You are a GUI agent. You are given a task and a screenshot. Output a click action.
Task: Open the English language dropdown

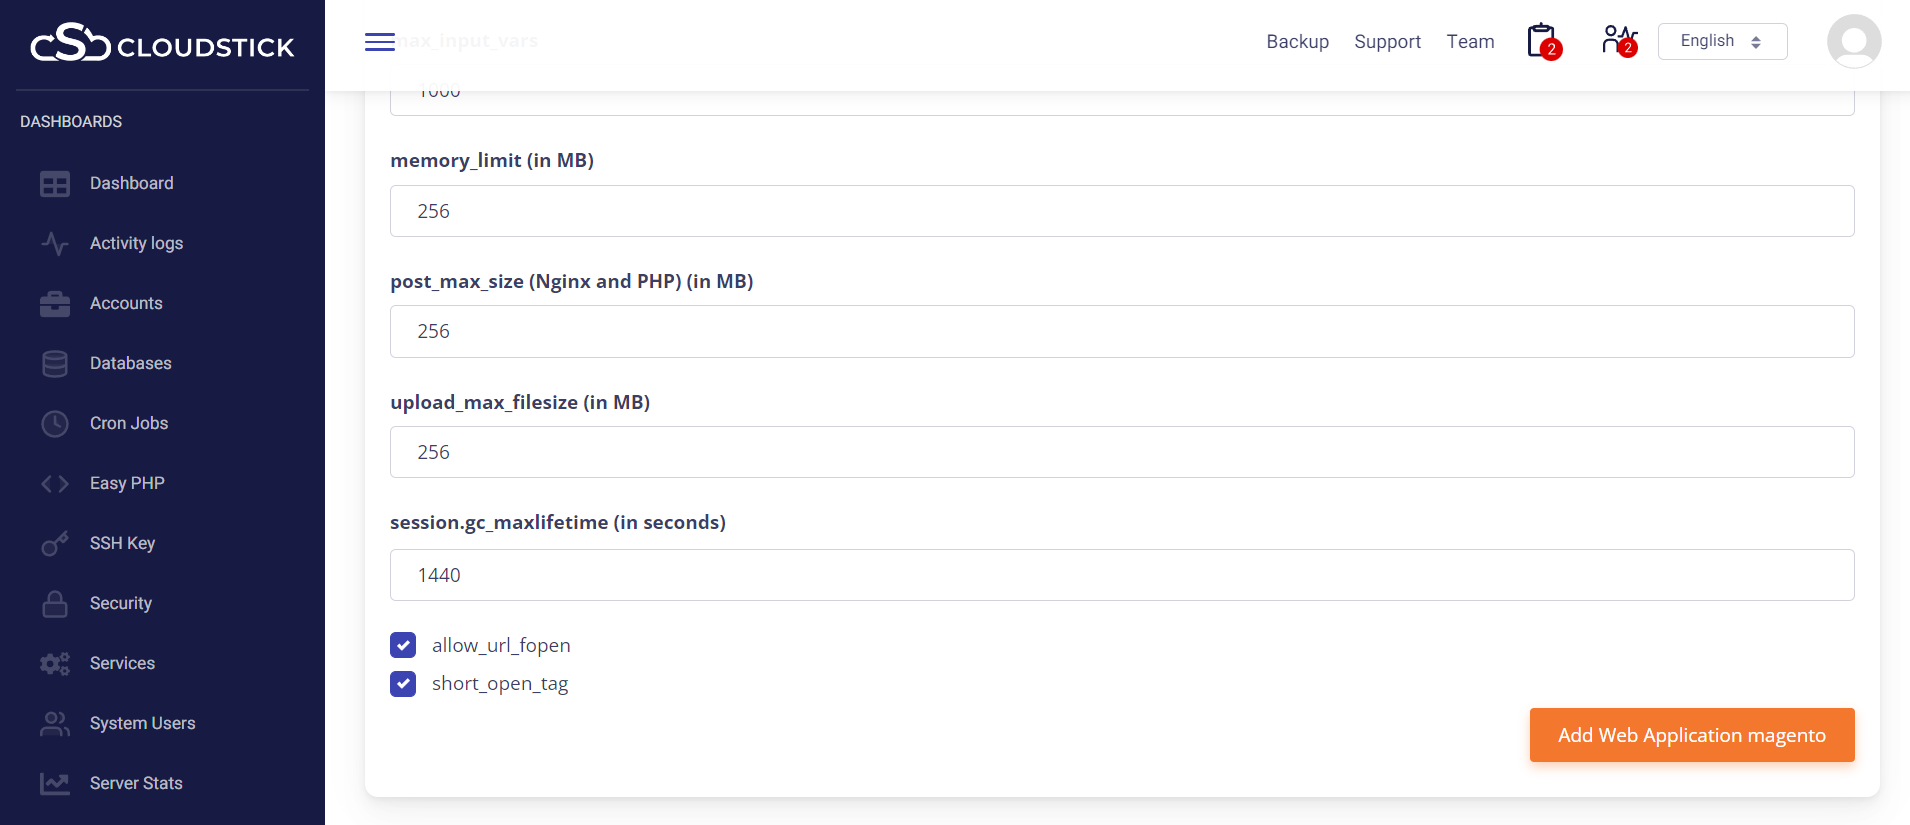click(1721, 42)
